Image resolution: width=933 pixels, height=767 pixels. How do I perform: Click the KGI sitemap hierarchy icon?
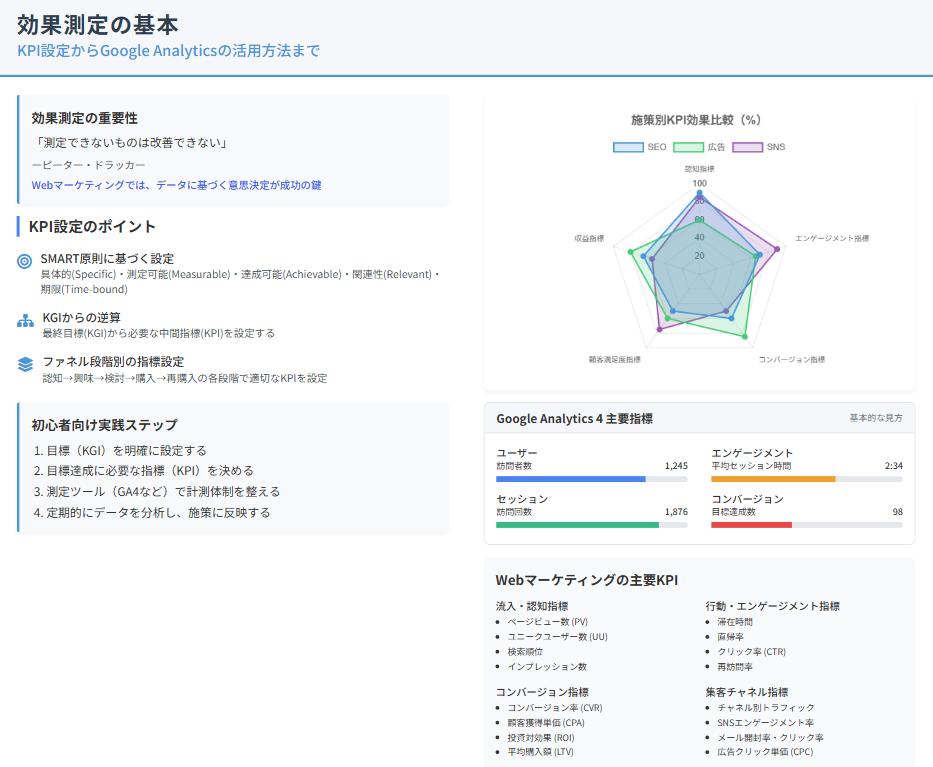(26, 321)
